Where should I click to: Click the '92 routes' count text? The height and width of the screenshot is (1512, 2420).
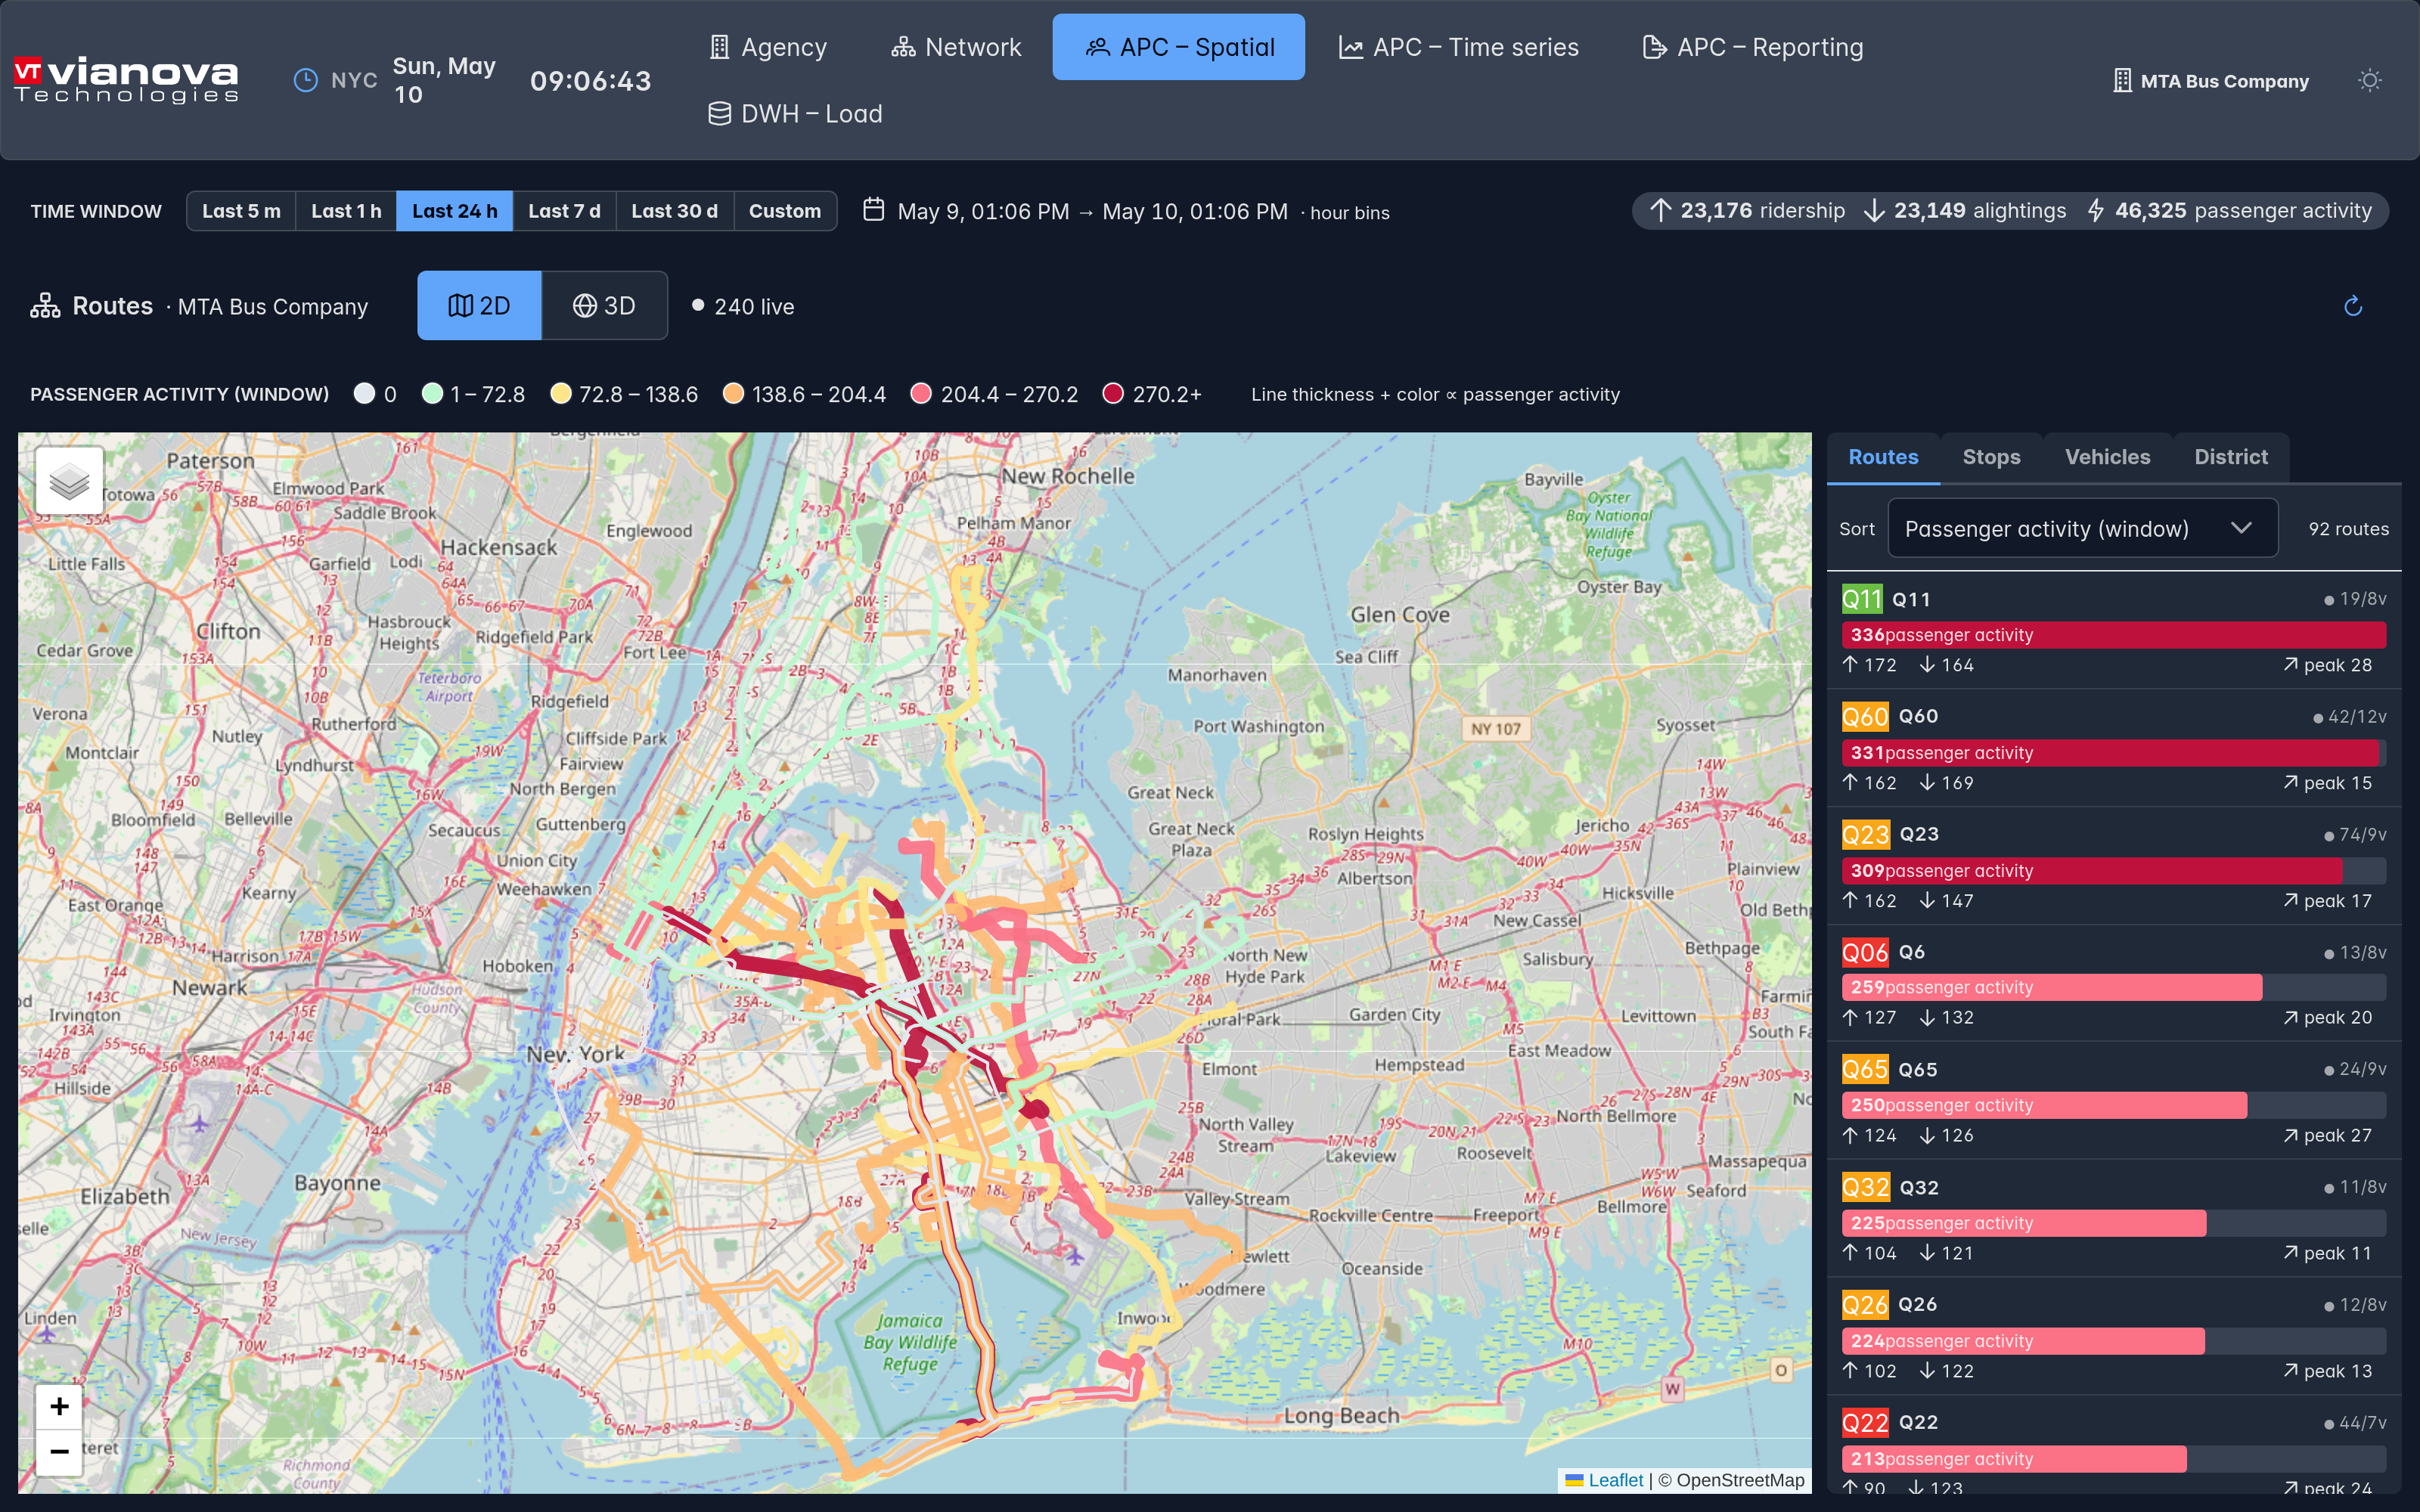(2348, 528)
